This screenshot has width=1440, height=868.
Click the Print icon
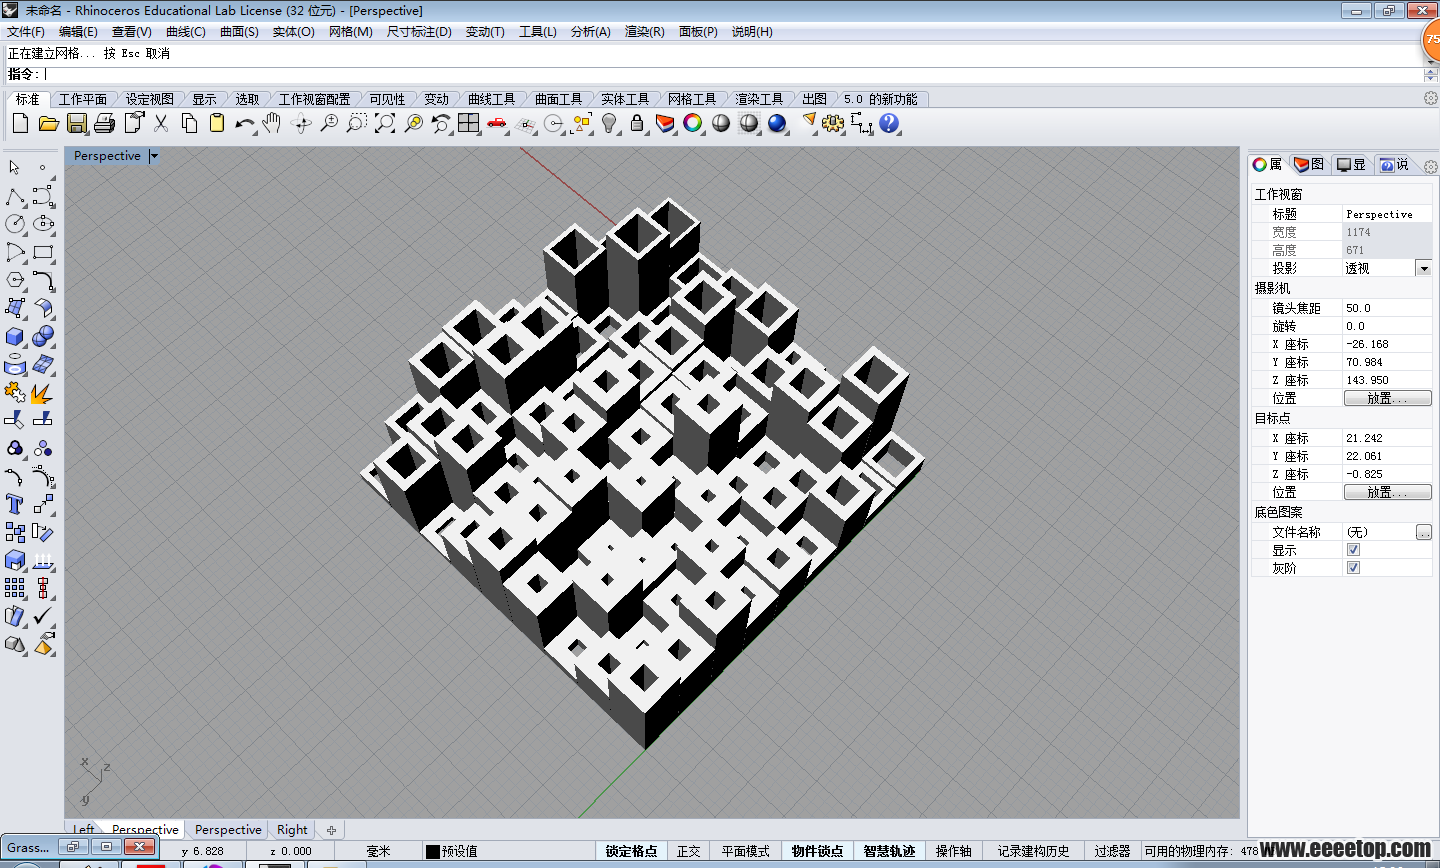[104, 123]
